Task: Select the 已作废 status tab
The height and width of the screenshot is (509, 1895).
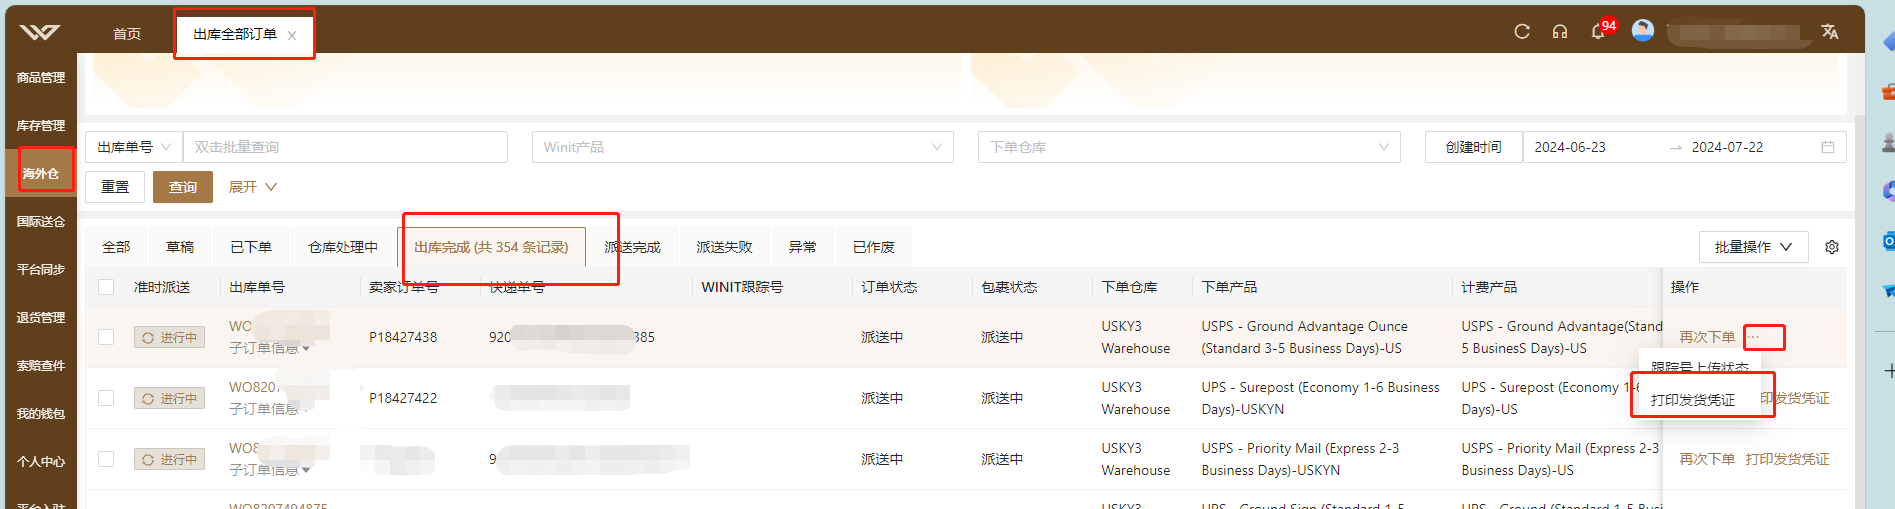Action: 873,247
